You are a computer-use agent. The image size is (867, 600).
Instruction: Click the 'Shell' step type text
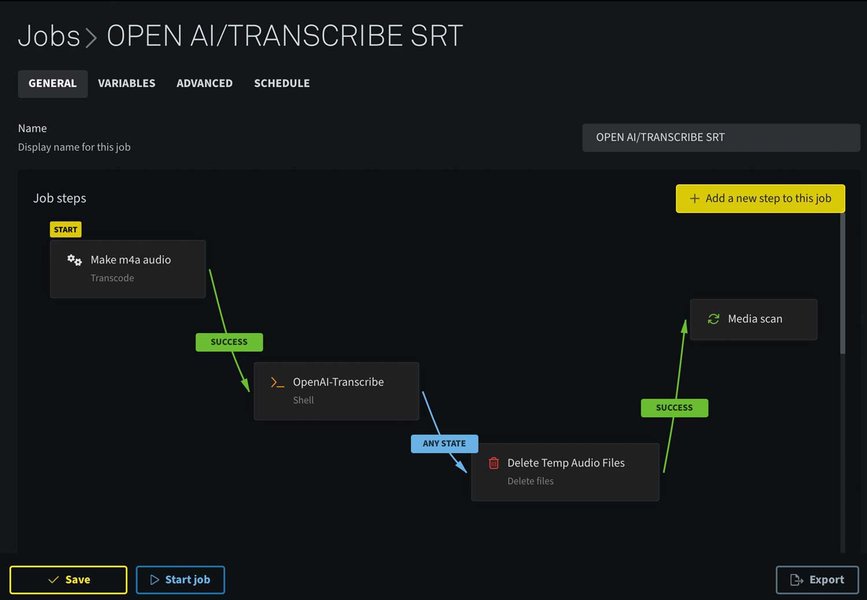pos(303,400)
